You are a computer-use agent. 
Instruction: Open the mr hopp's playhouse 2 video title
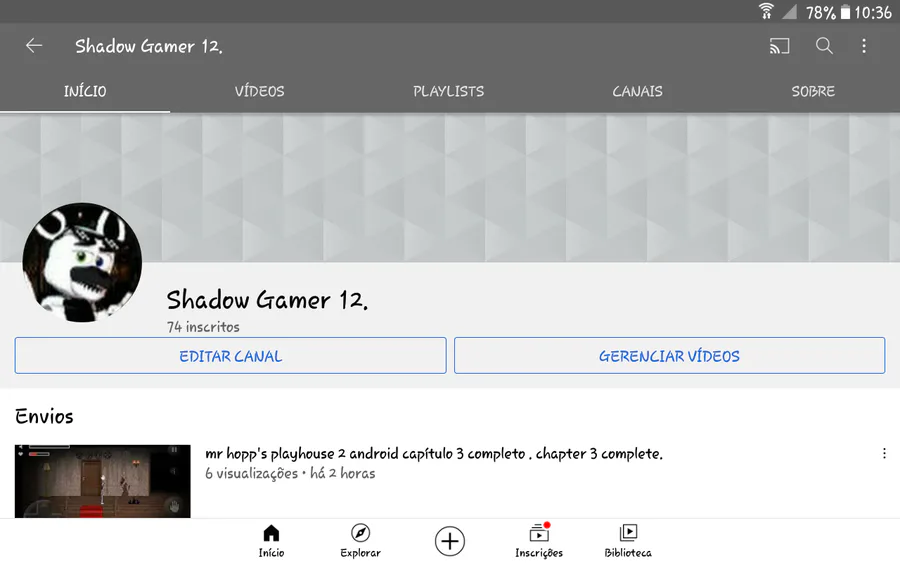(x=434, y=453)
